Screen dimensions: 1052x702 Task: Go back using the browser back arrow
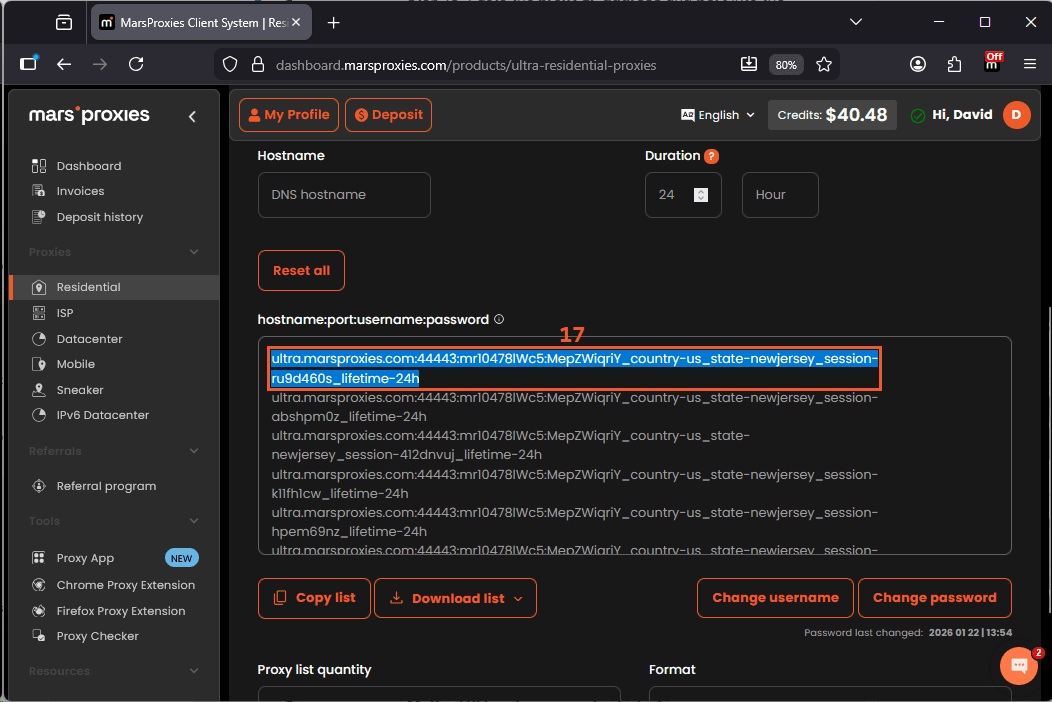64,64
